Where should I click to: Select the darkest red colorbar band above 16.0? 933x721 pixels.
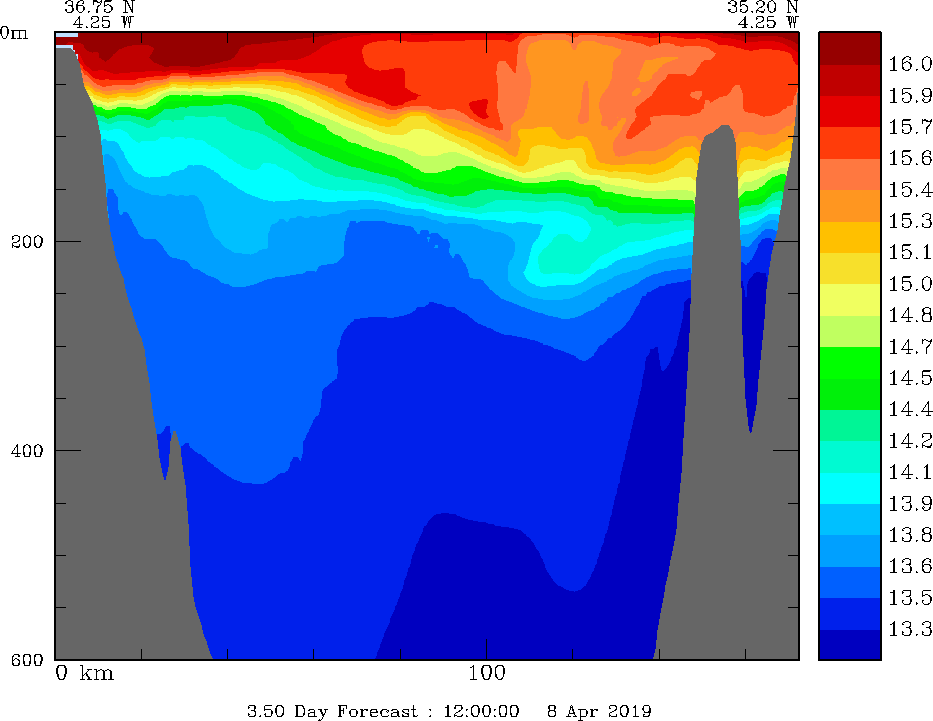[850, 48]
